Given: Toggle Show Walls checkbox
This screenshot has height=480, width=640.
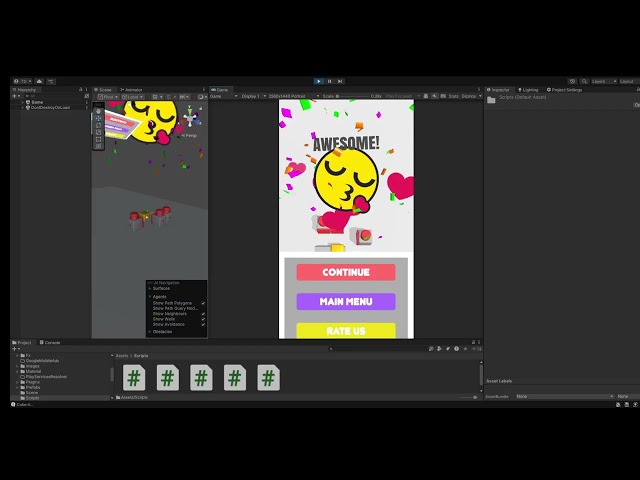Looking at the screenshot, I should tap(203, 319).
